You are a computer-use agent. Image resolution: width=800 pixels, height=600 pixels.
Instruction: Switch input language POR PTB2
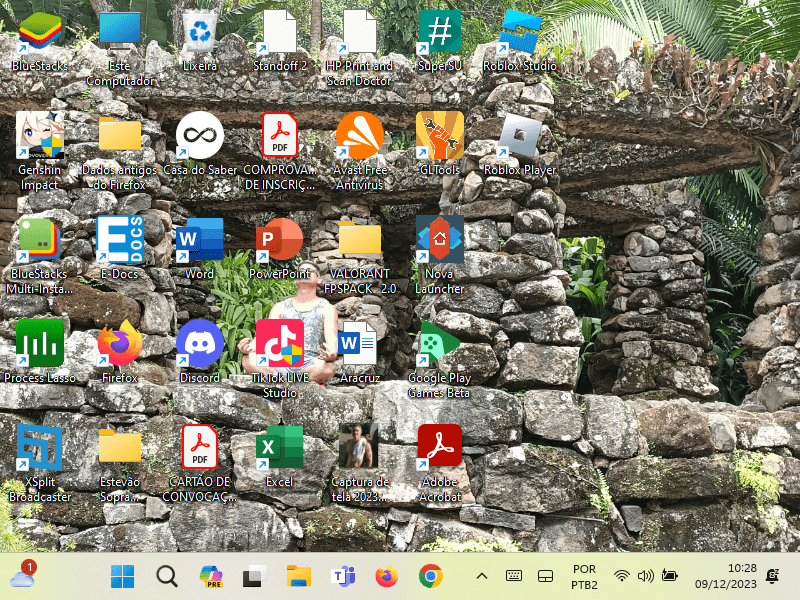[x=584, y=577]
